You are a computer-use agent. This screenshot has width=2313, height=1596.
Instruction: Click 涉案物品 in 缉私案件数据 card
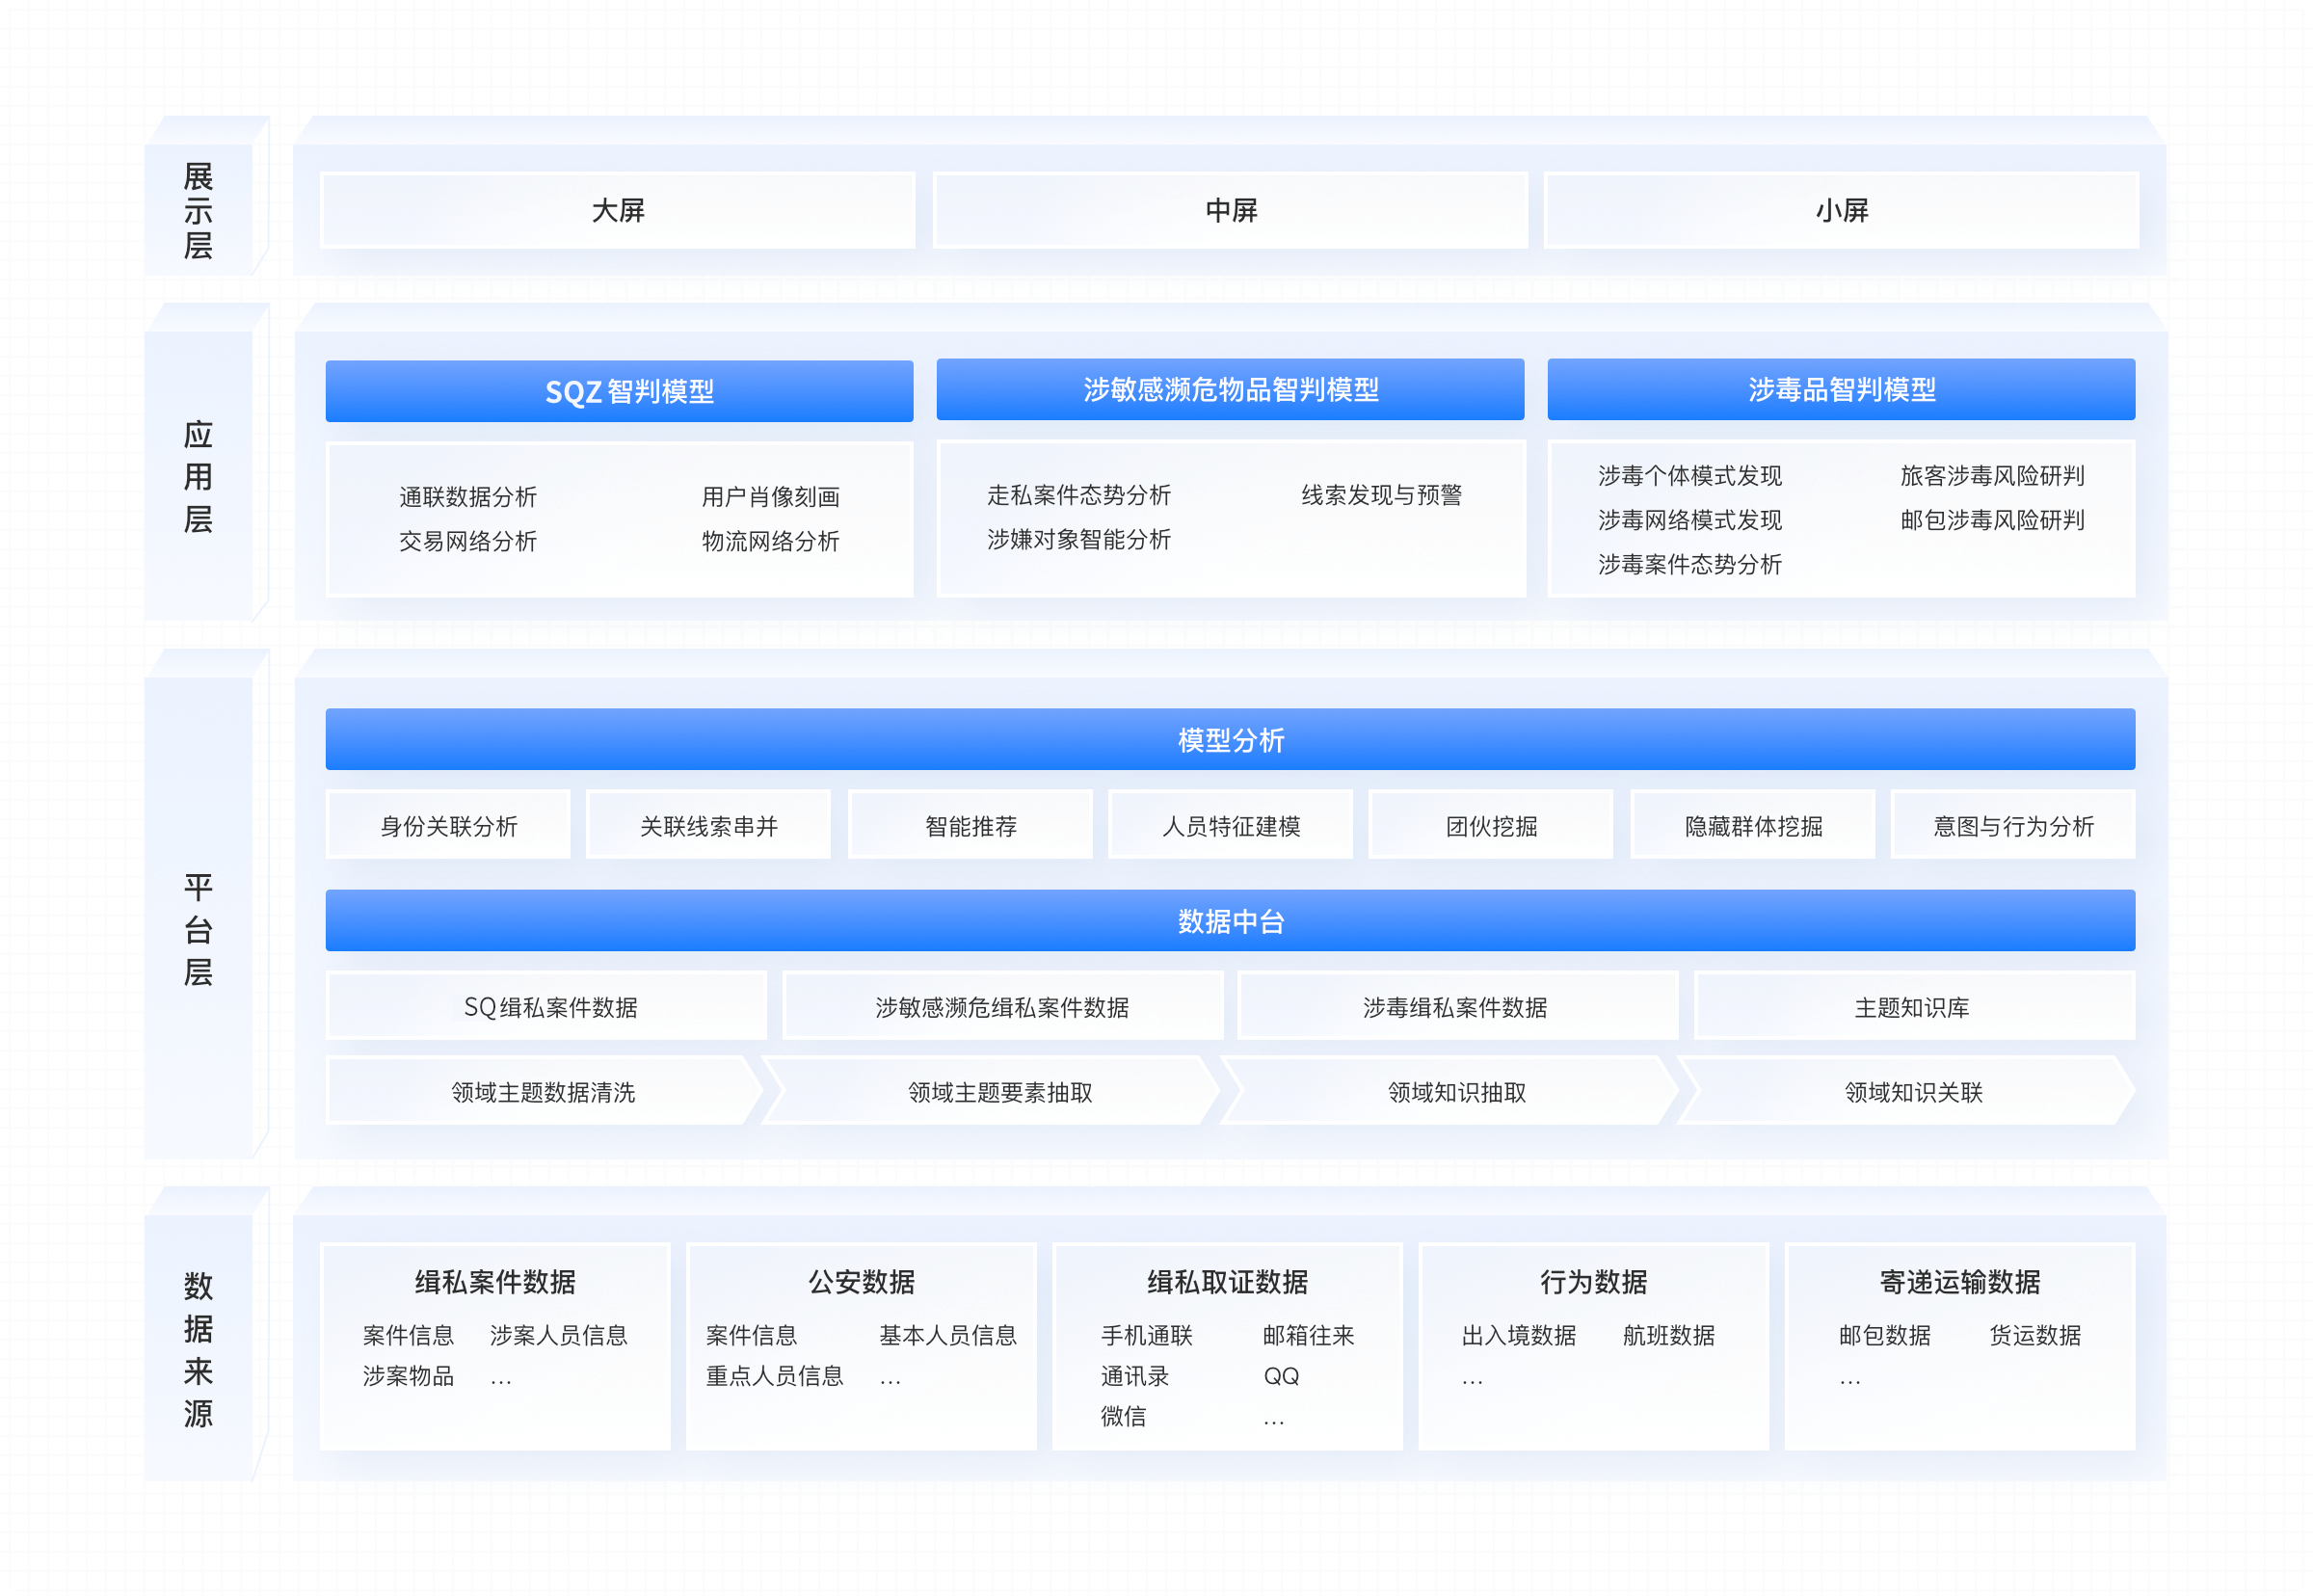[x=408, y=1376]
